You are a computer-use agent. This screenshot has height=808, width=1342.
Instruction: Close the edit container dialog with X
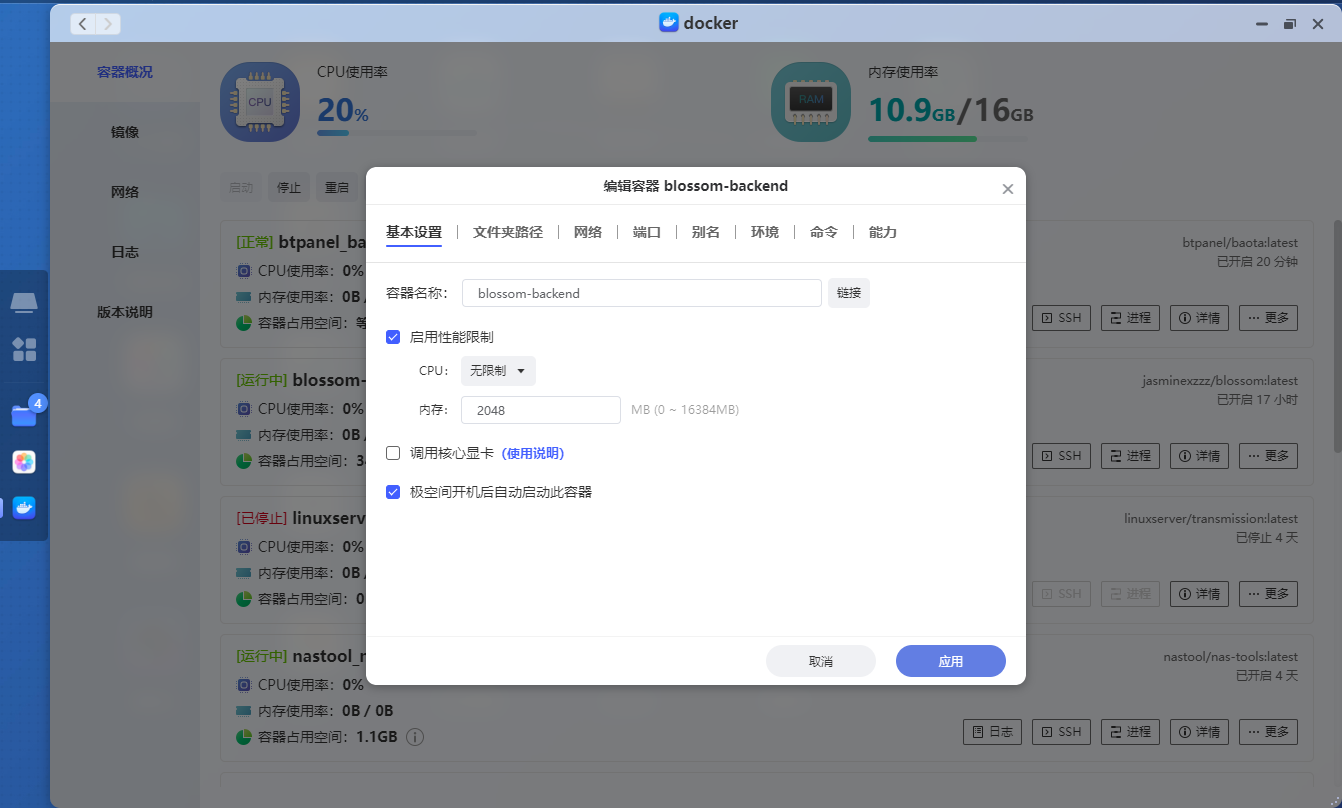pyautogui.click(x=1007, y=189)
